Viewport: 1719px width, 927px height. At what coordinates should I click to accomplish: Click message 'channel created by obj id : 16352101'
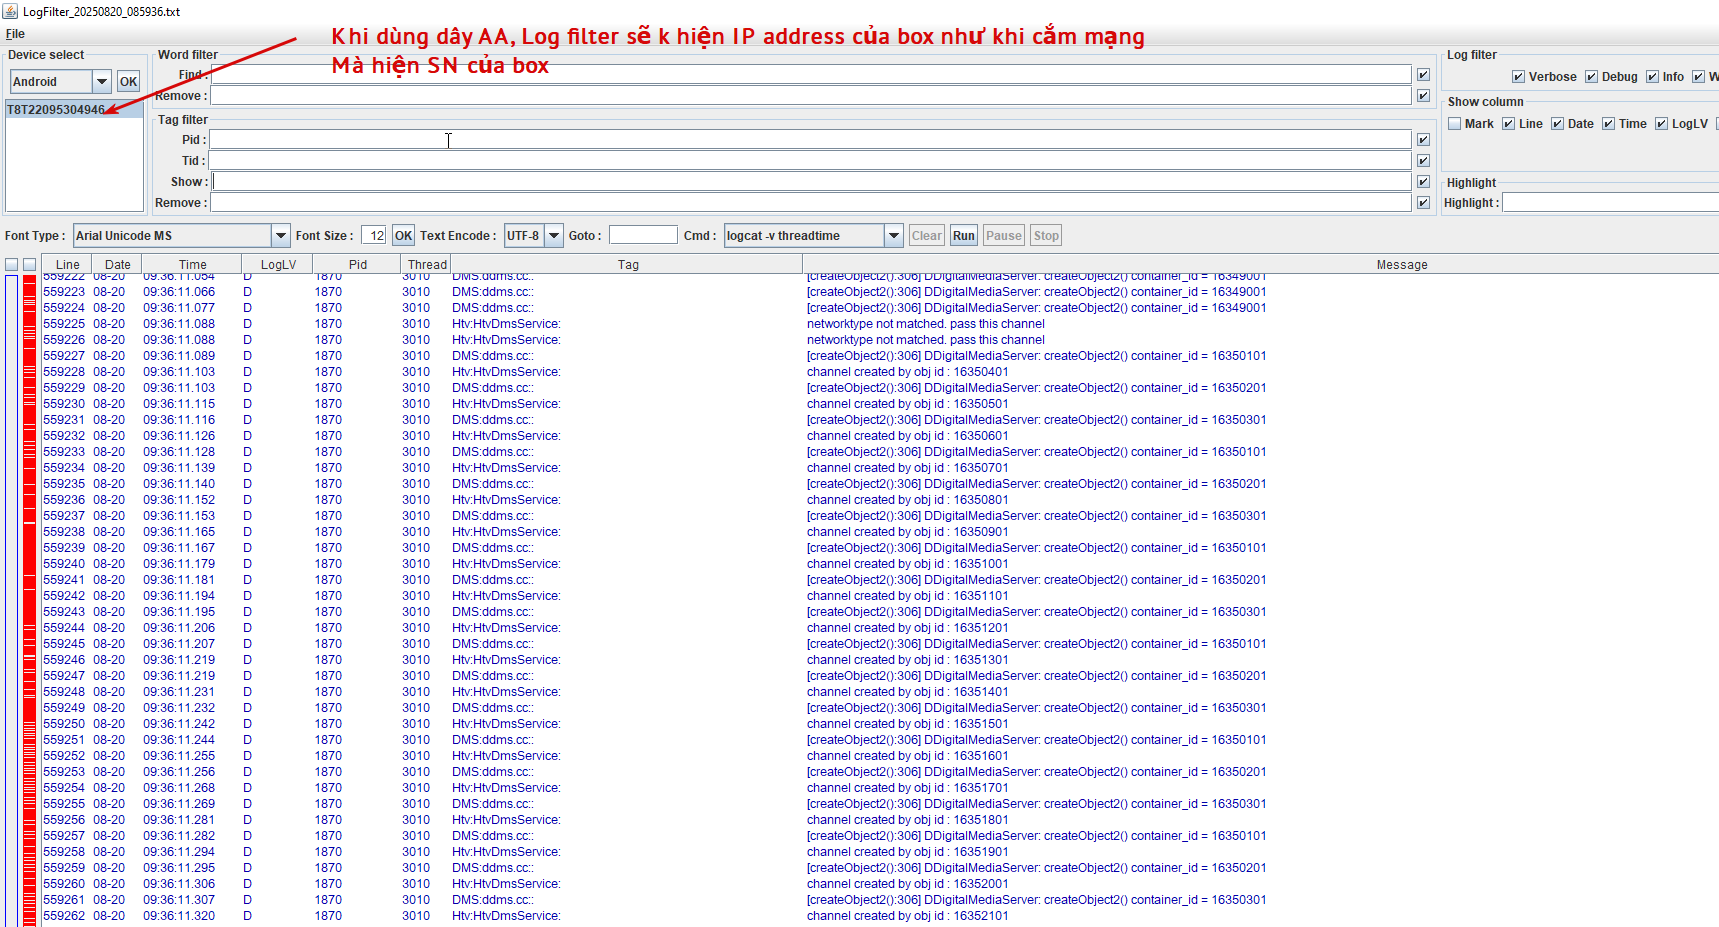[907, 916]
